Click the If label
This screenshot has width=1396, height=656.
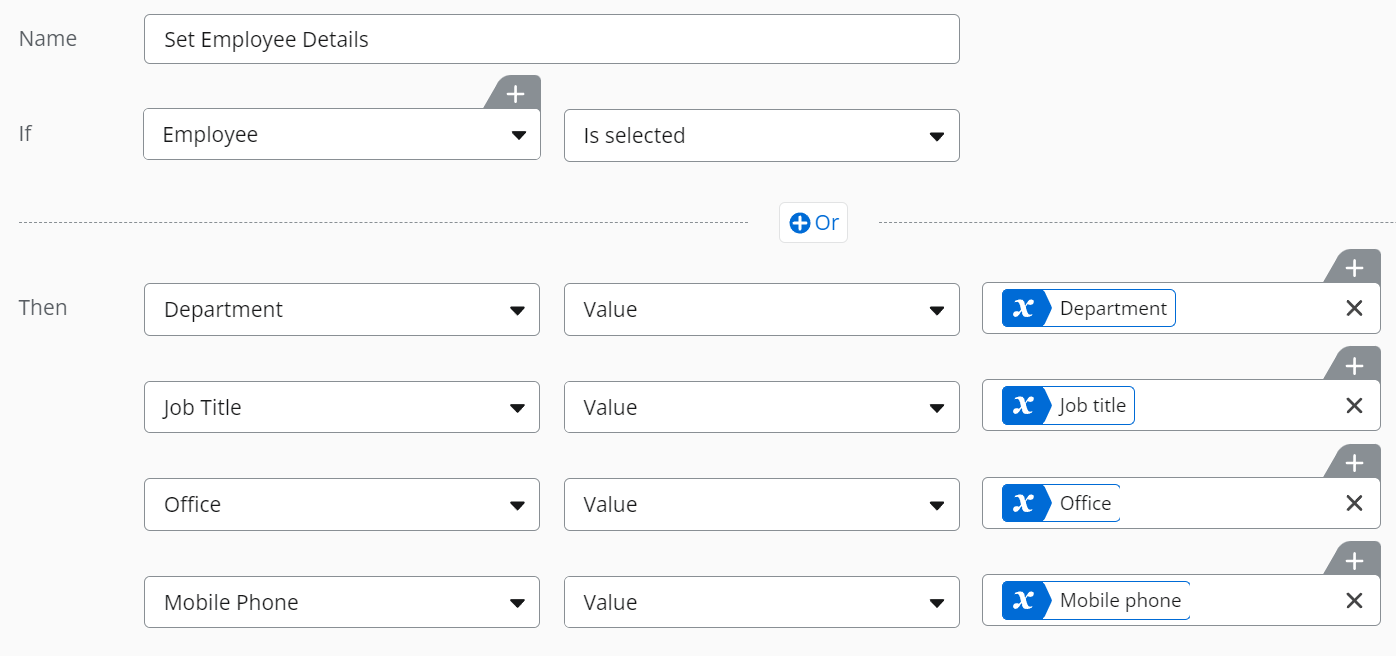coord(25,133)
